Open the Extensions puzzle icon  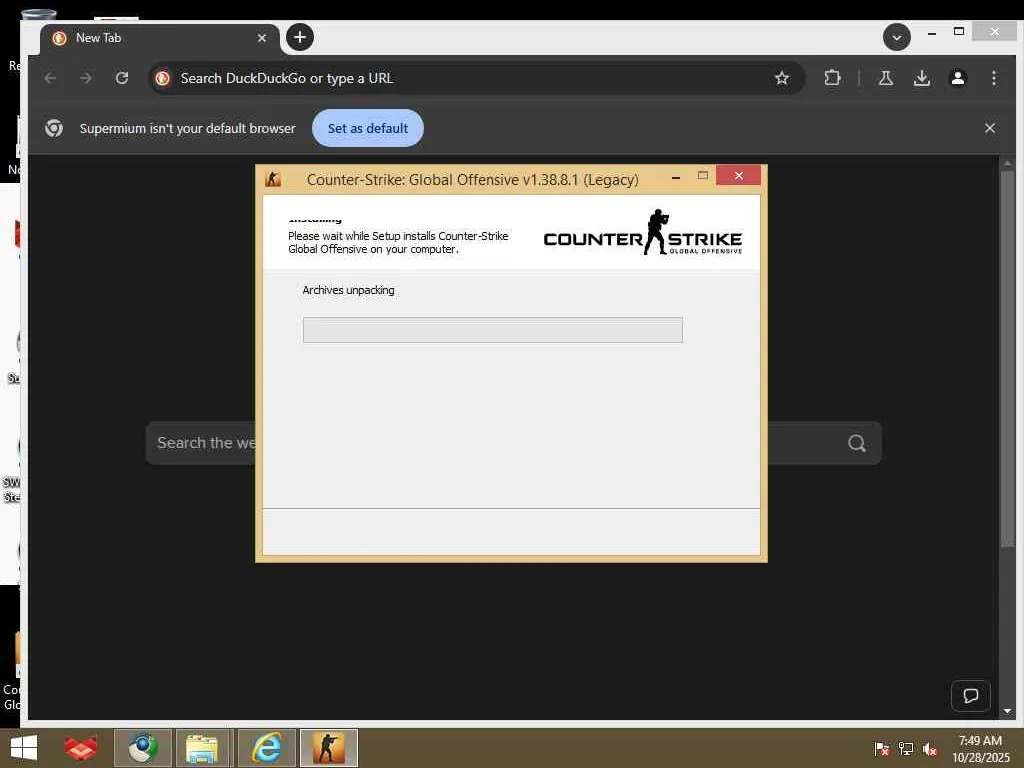[x=832, y=78]
